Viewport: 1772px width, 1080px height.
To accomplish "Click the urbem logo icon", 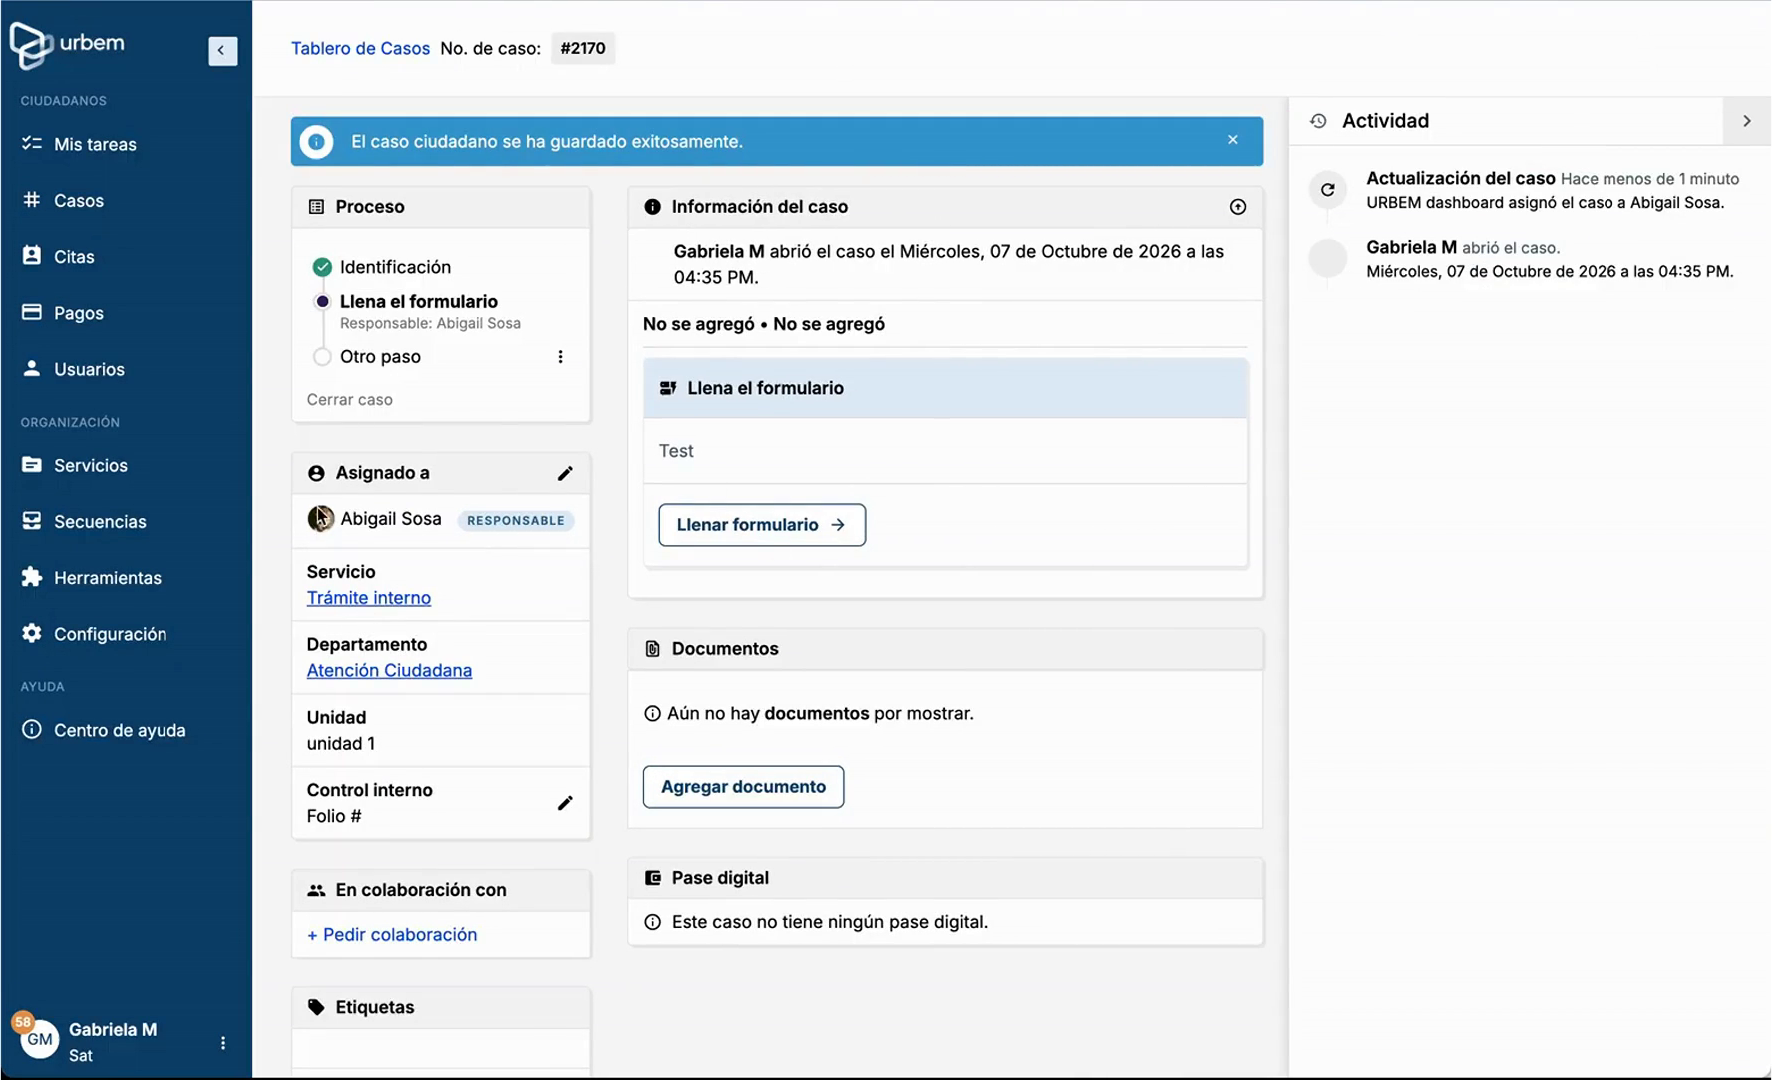I will (31, 45).
